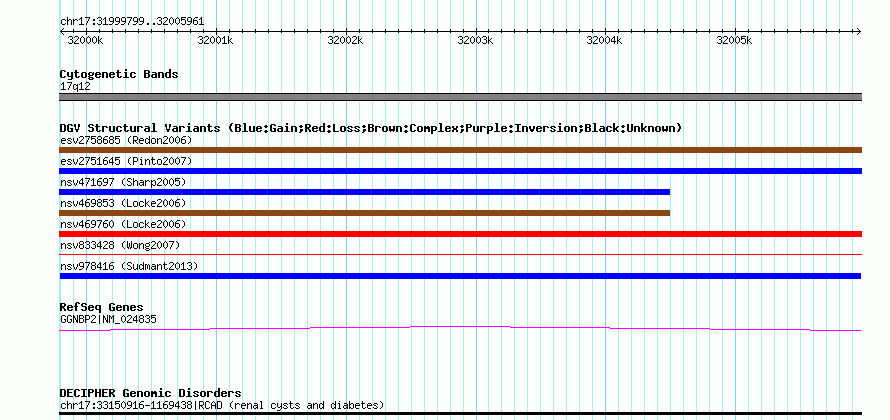Open the esv2751645 (Pinto2007) variant label

coord(126,161)
